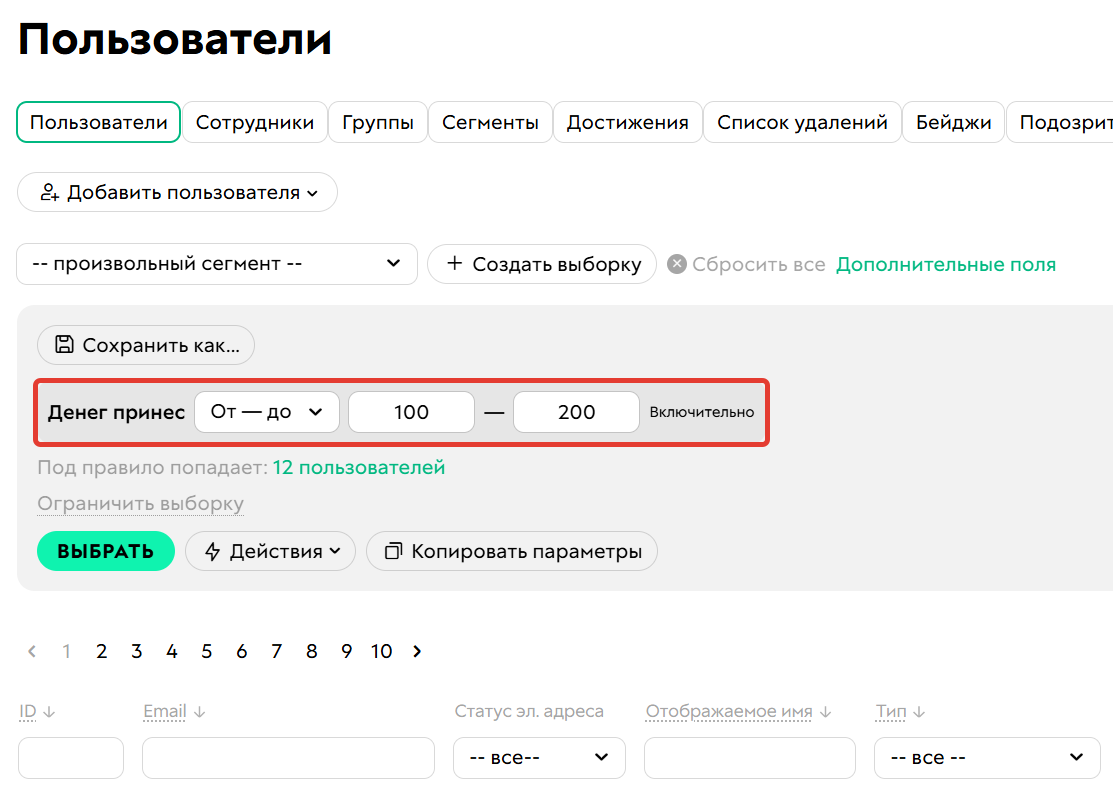
Task: Go to page 5 in pagination
Action: tap(206, 651)
